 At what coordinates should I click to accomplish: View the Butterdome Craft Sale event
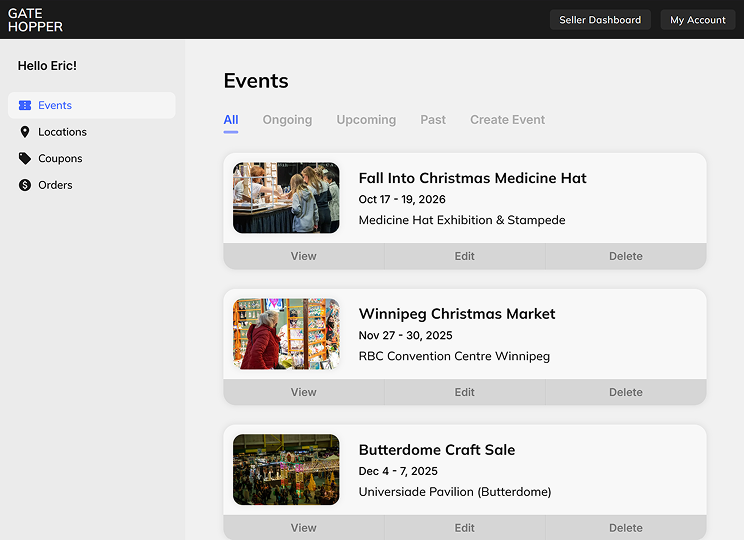coord(304,528)
